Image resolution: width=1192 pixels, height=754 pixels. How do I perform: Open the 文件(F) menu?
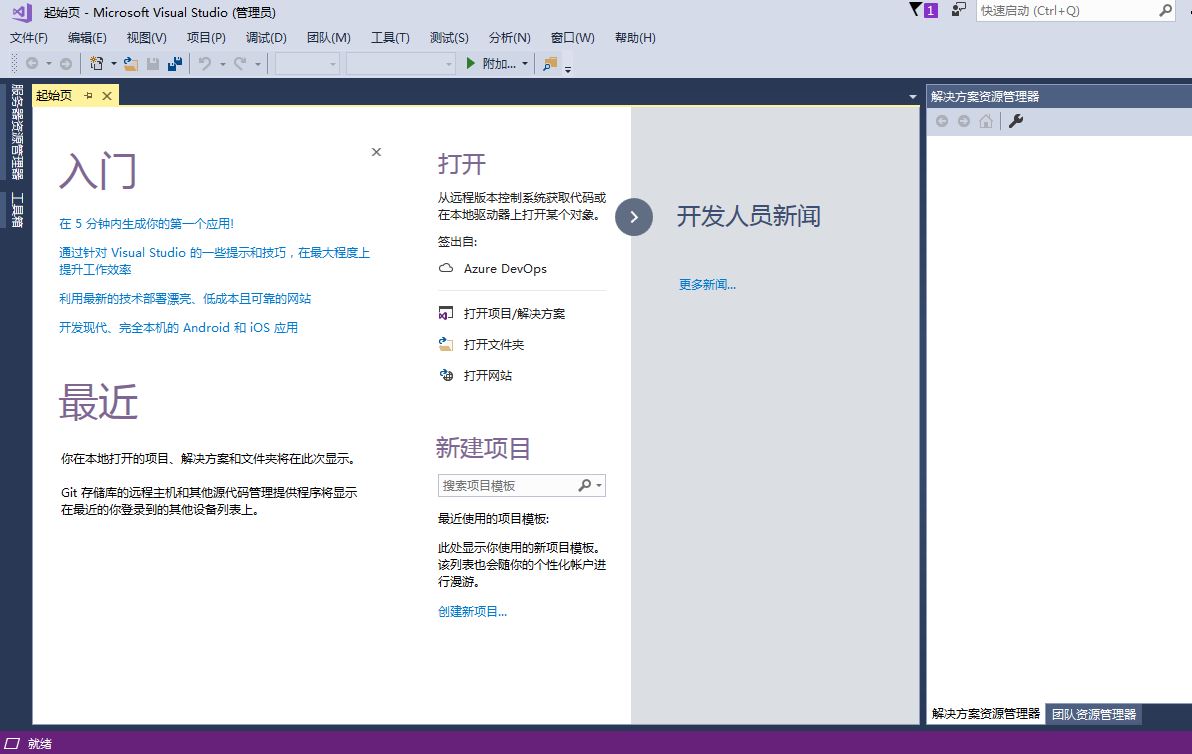click(x=29, y=38)
